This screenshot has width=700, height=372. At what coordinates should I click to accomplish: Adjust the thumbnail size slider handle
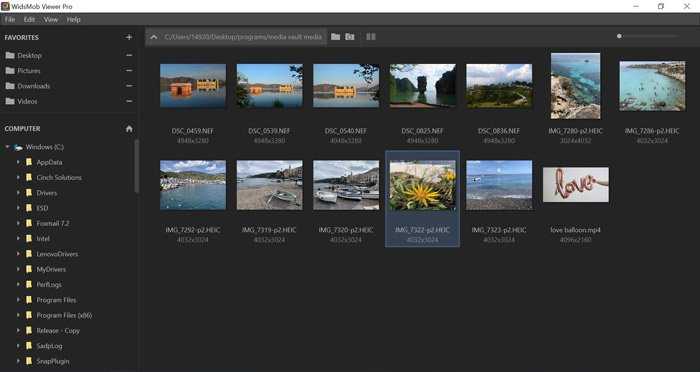(x=619, y=36)
